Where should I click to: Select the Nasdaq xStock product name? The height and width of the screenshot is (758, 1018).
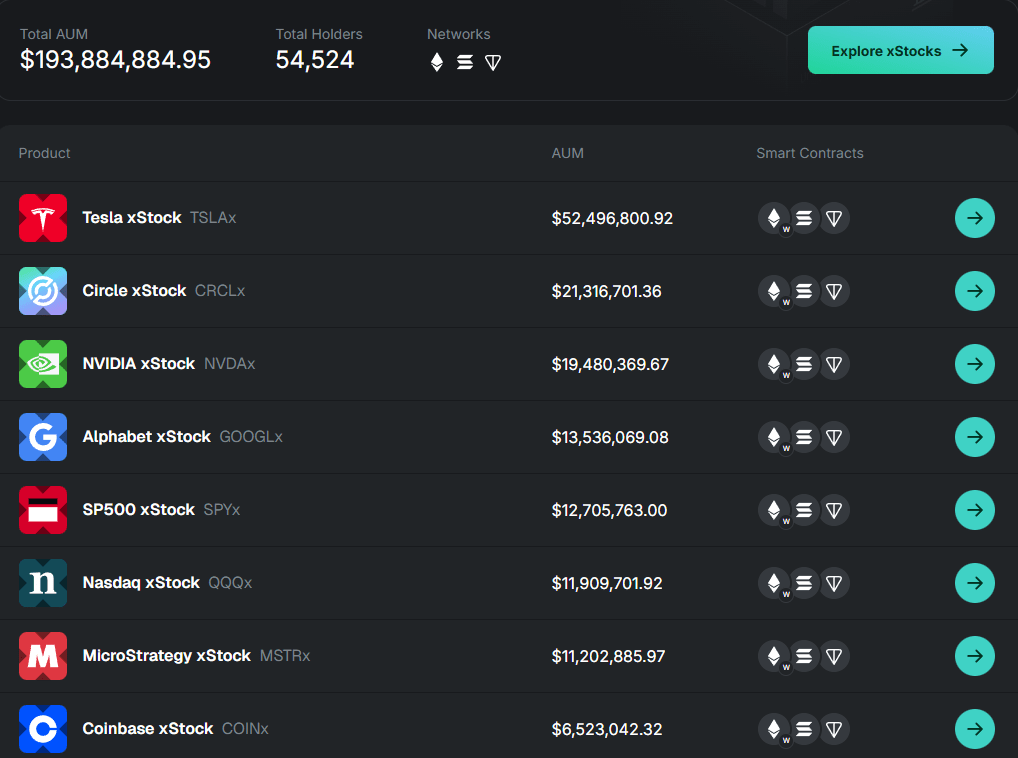[141, 583]
